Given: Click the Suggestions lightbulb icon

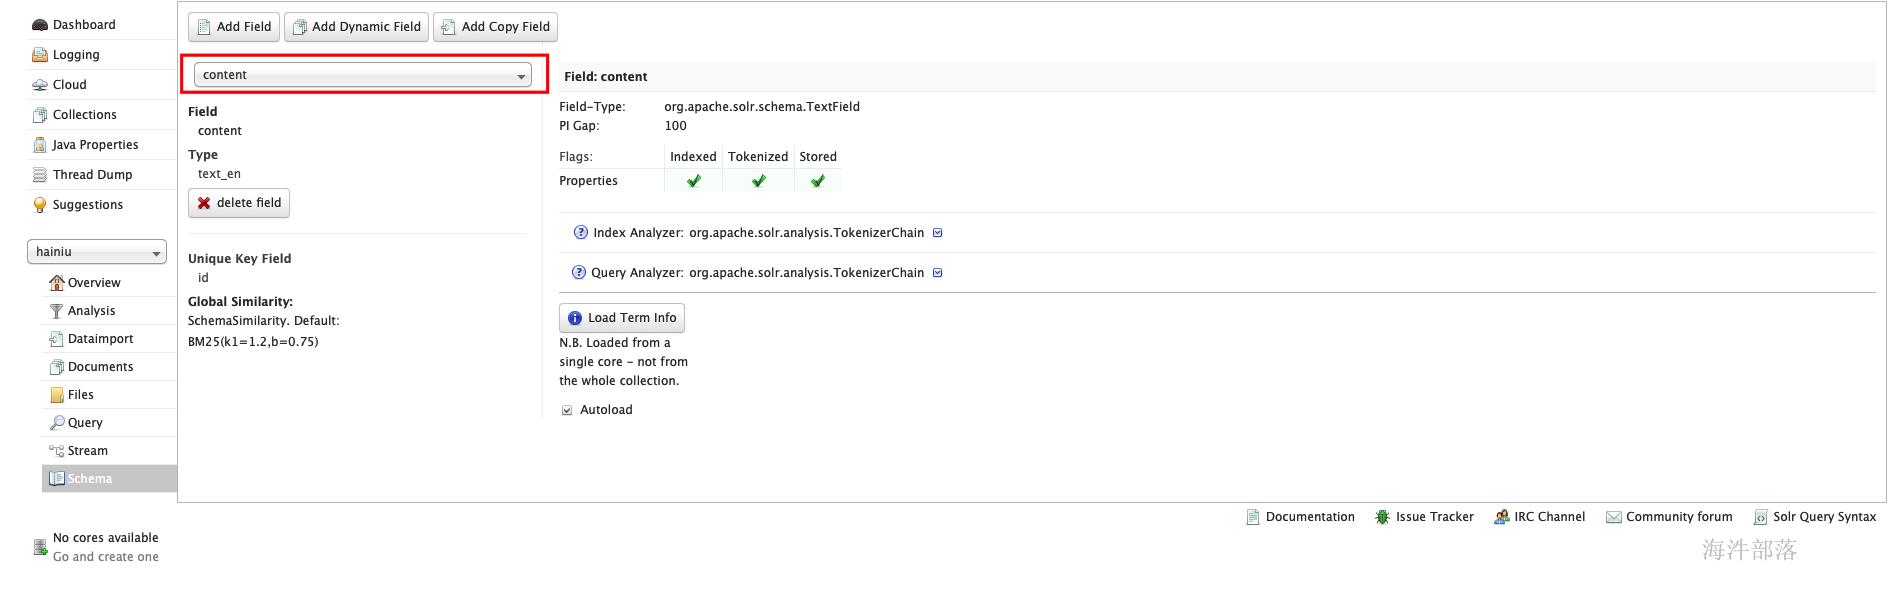Looking at the screenshot, I should tap(40, 205).
